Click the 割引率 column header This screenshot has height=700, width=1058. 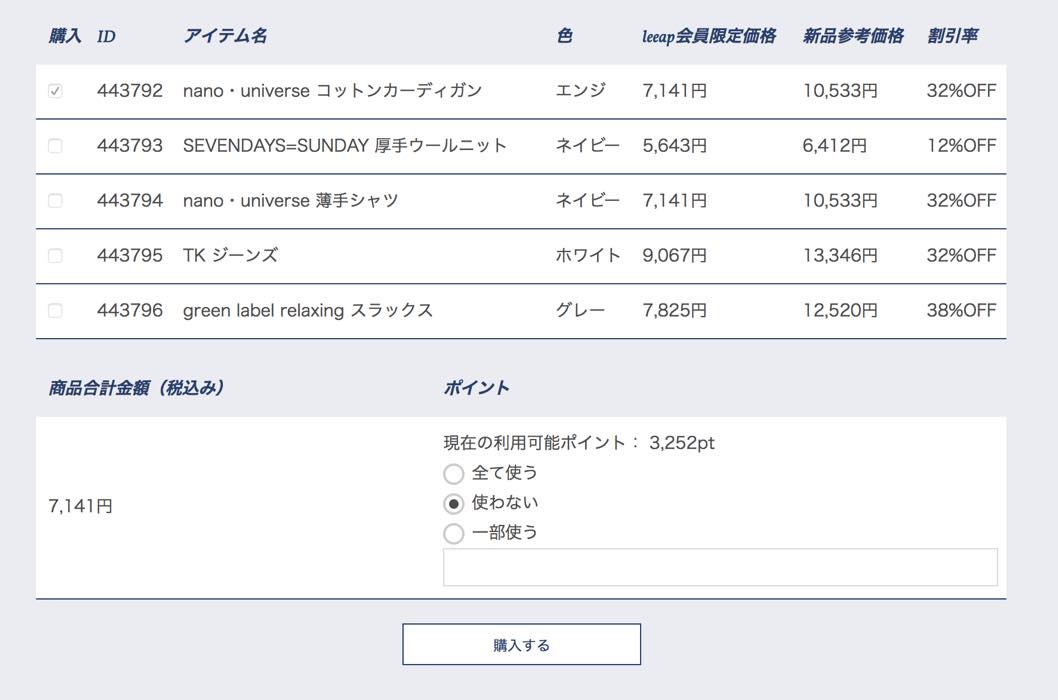point(952,36)
